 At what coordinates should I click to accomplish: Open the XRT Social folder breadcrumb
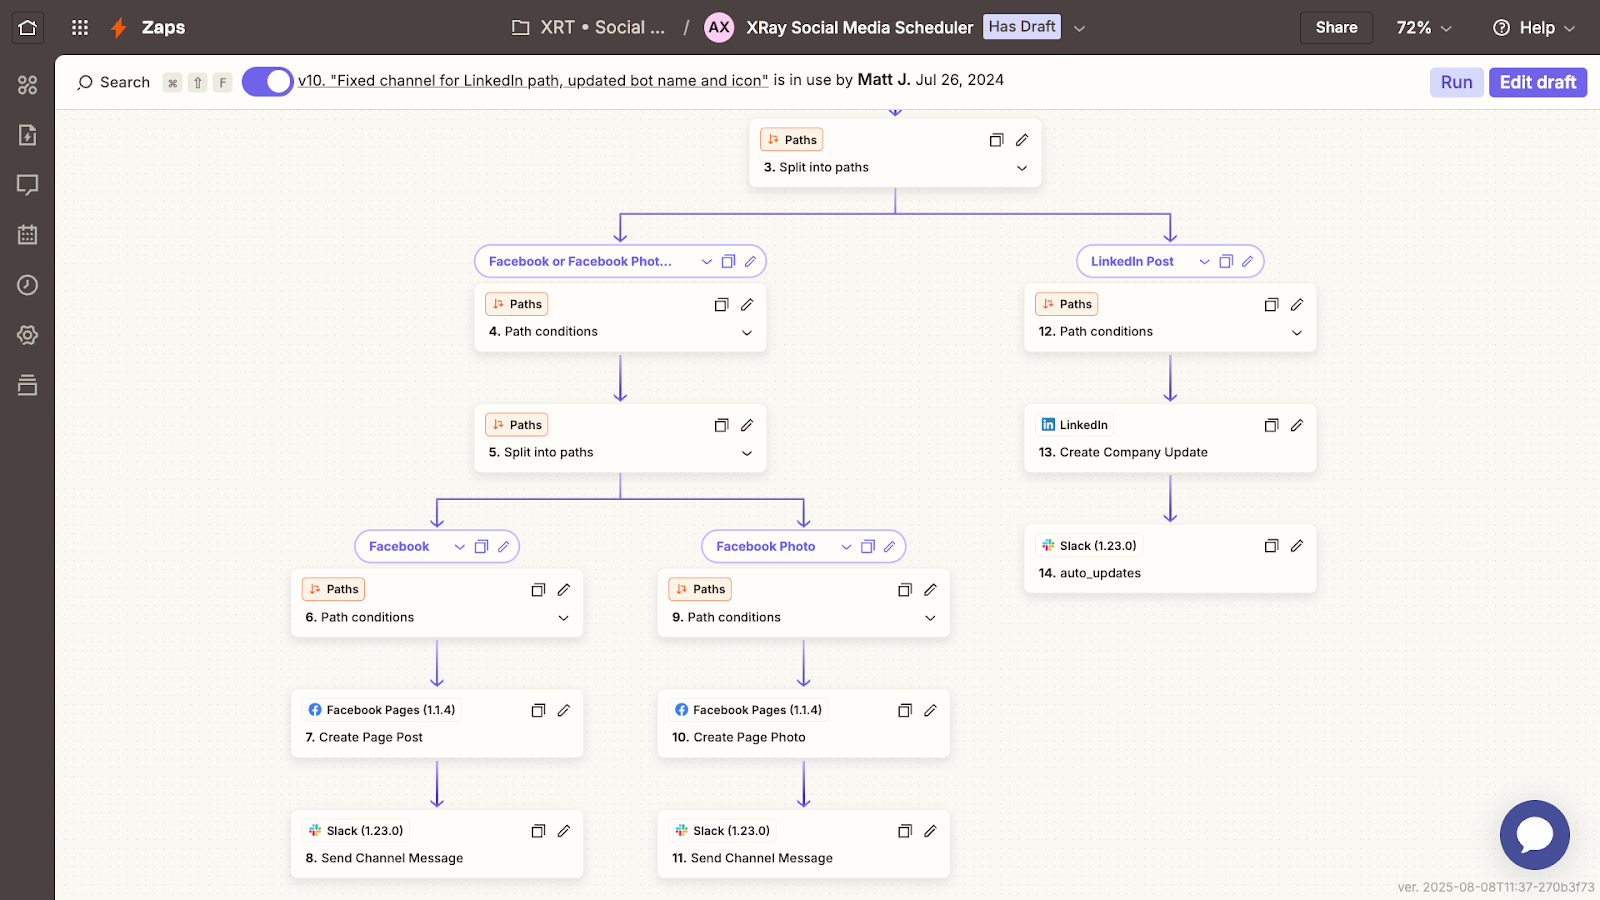coord(588,27)
